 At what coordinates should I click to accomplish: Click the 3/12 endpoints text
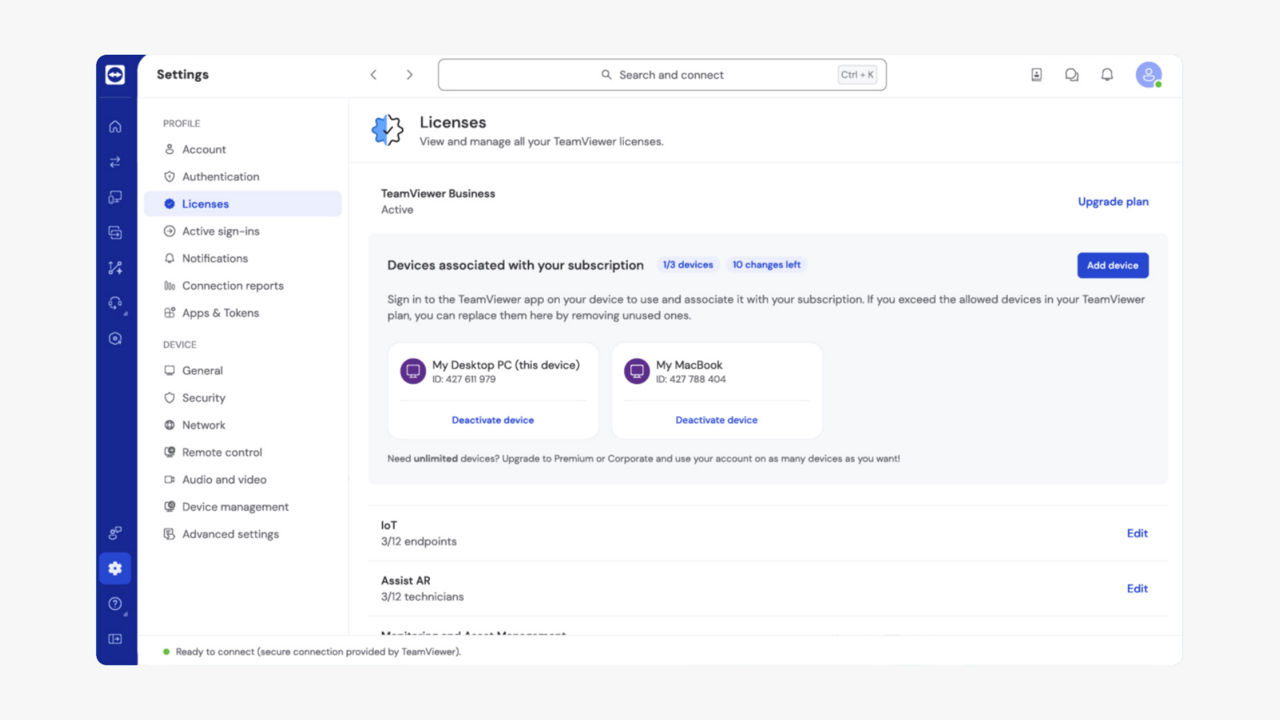click(x=419, y=541)
